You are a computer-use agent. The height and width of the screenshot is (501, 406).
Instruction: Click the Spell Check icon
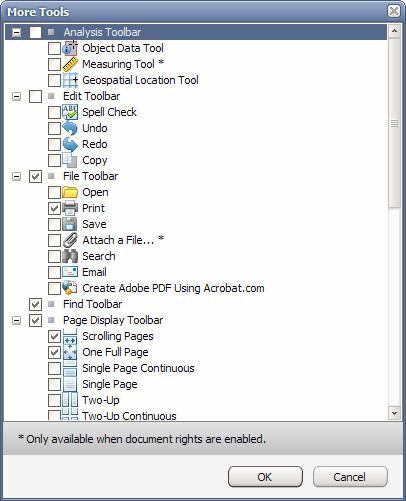click(70, 112)
